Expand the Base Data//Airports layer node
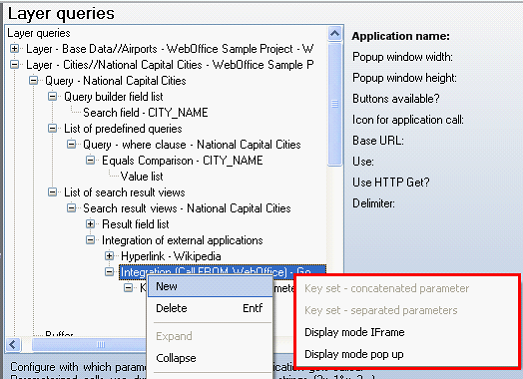 pyautogui.click(x=14, y=49)
